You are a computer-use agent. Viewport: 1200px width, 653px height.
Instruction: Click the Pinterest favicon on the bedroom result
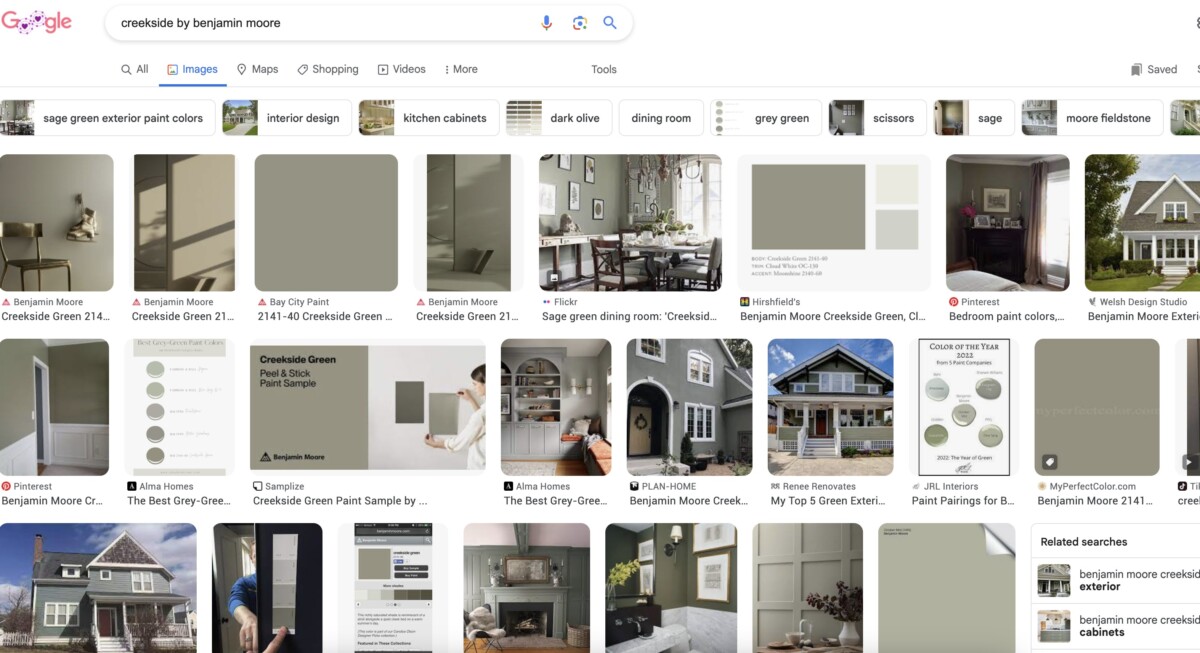(x=952, y=302)
